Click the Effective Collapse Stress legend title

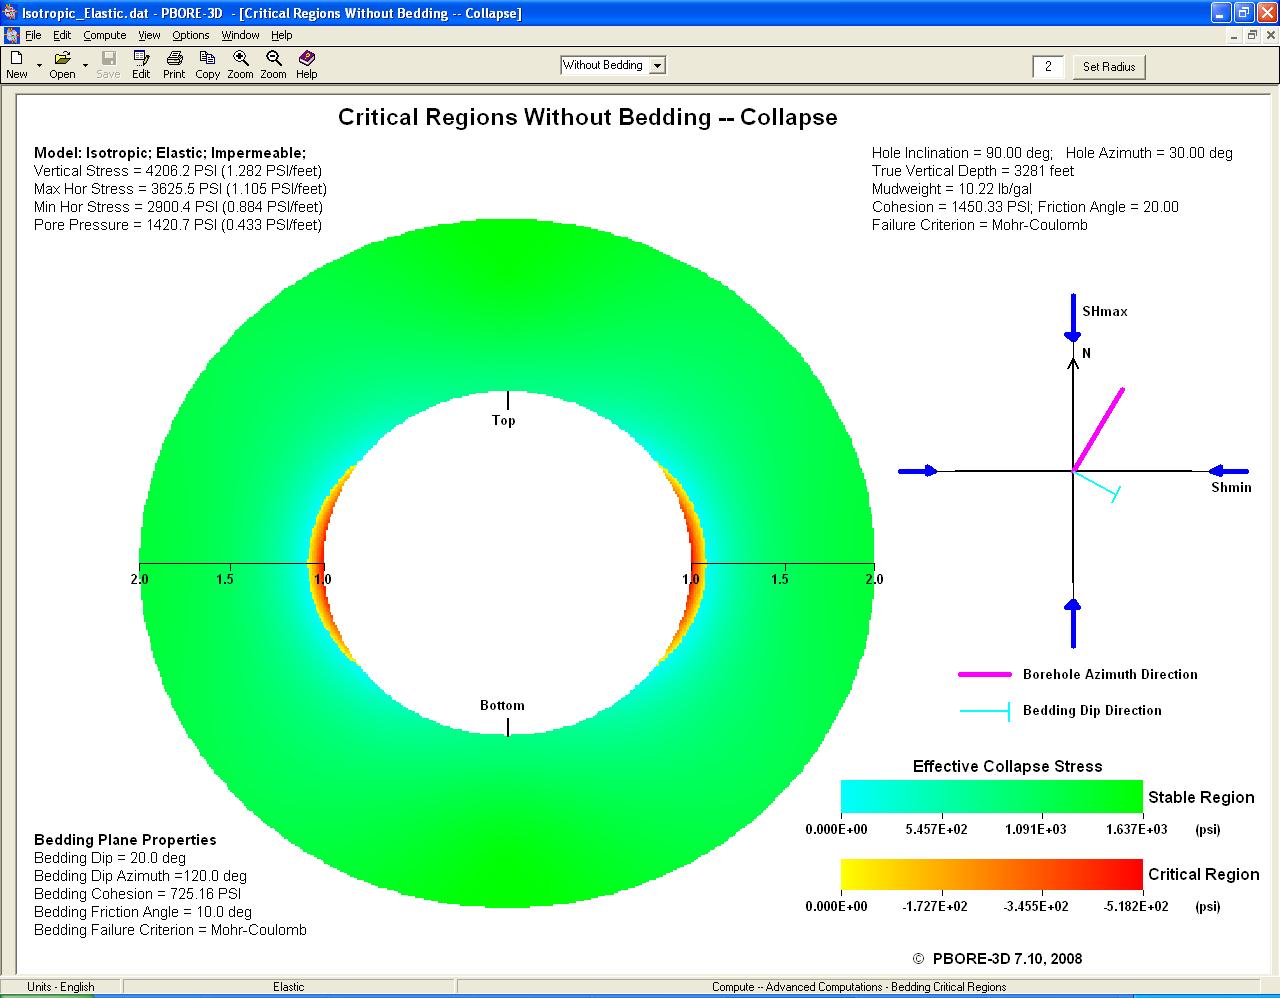click(x=1007, y=766)
